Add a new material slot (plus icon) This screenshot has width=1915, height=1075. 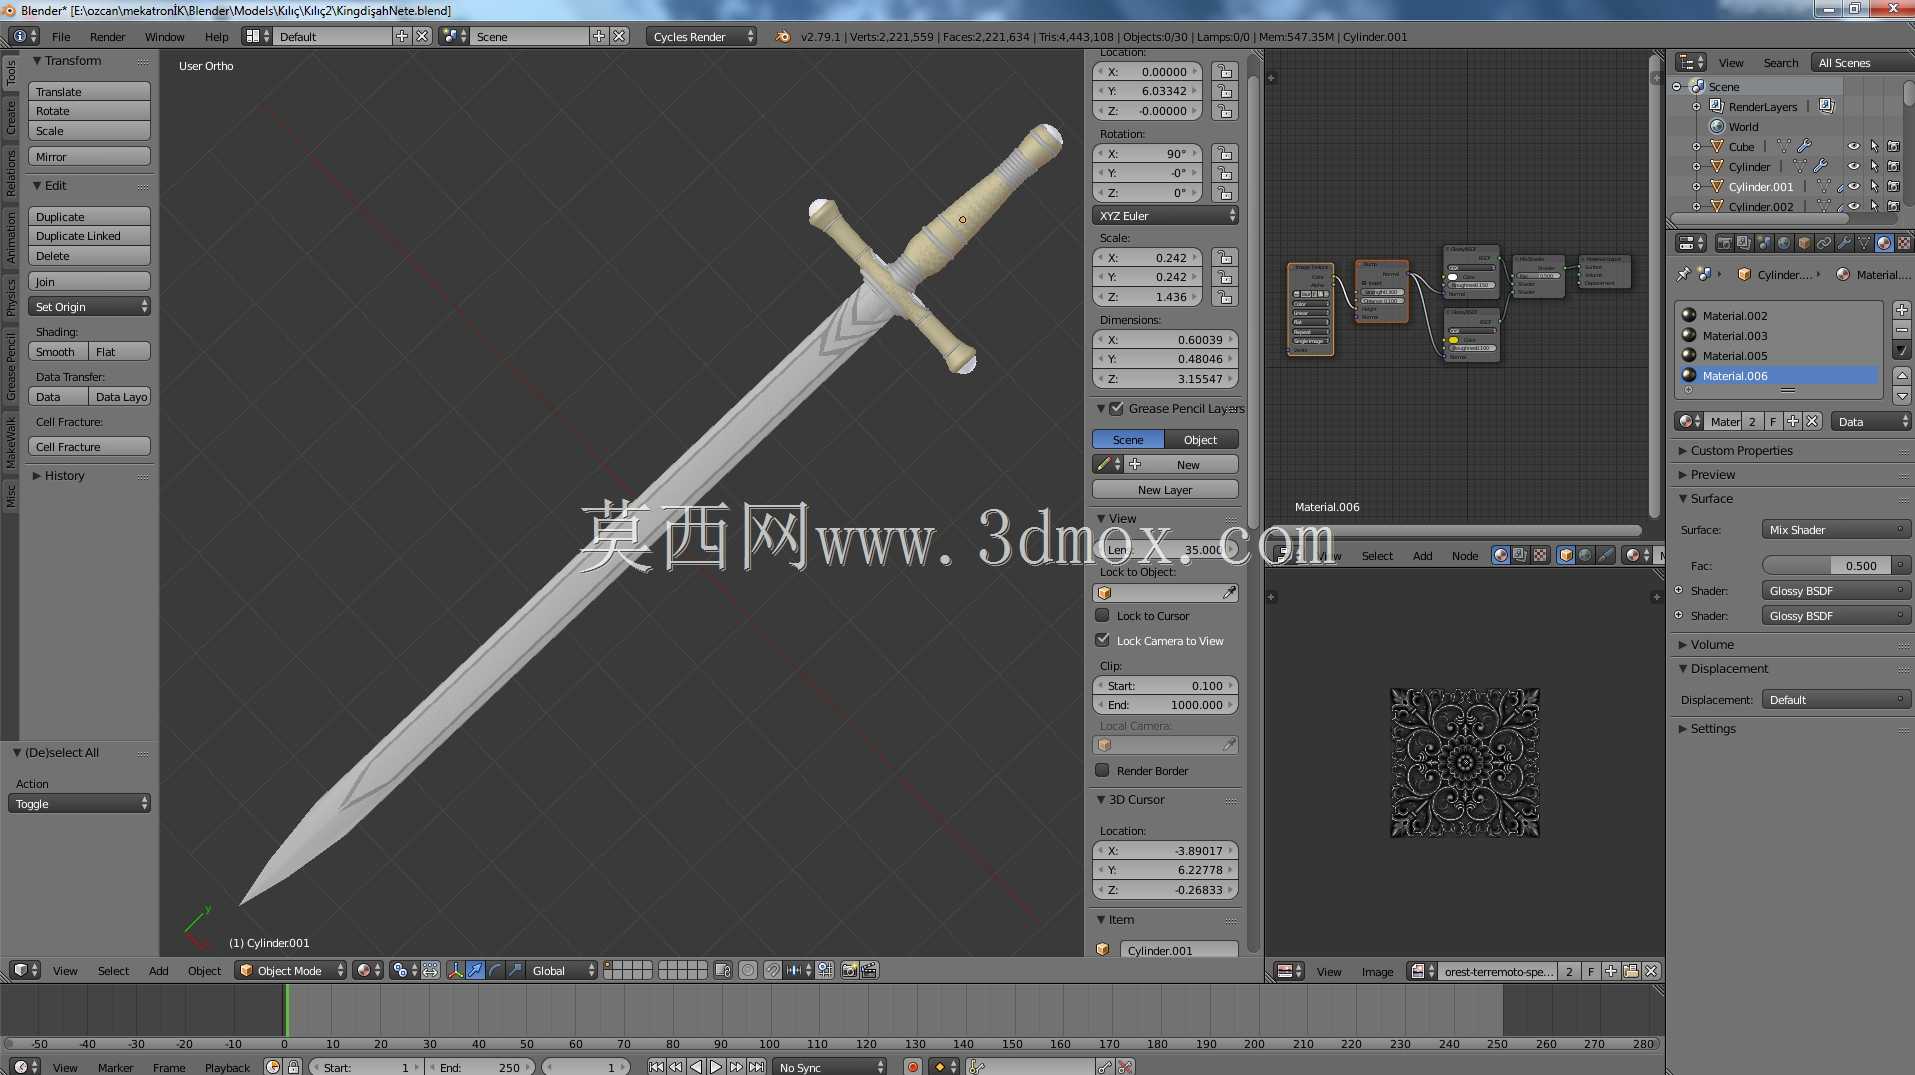click(1902, 310)
